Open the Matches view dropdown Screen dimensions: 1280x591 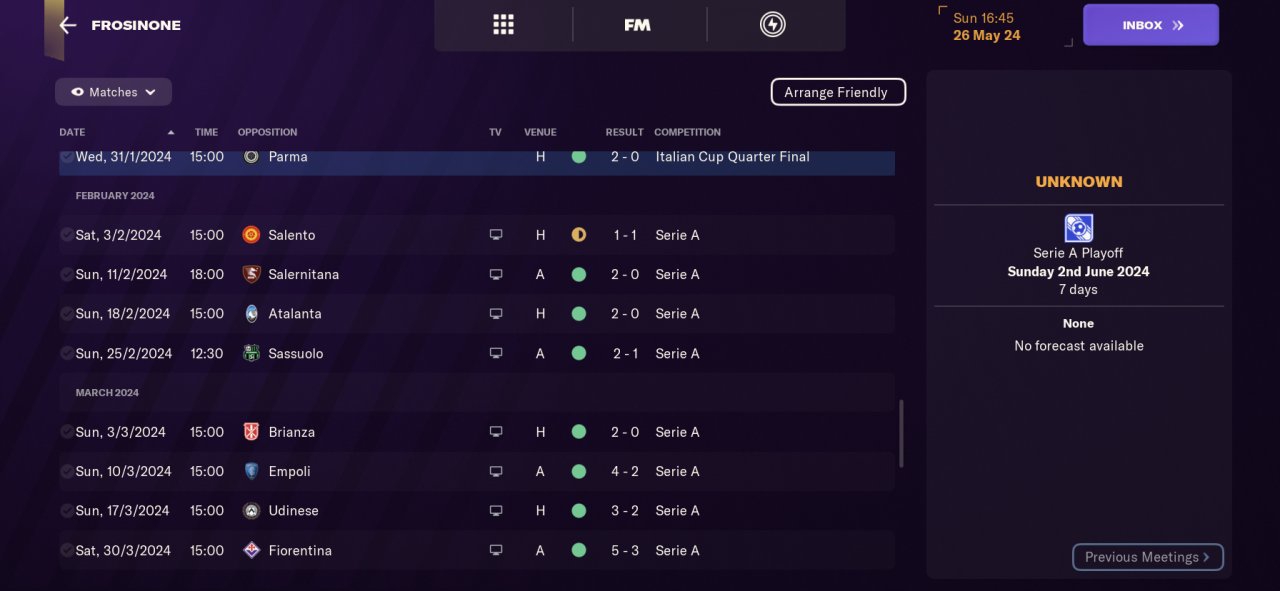coord(113,92)
